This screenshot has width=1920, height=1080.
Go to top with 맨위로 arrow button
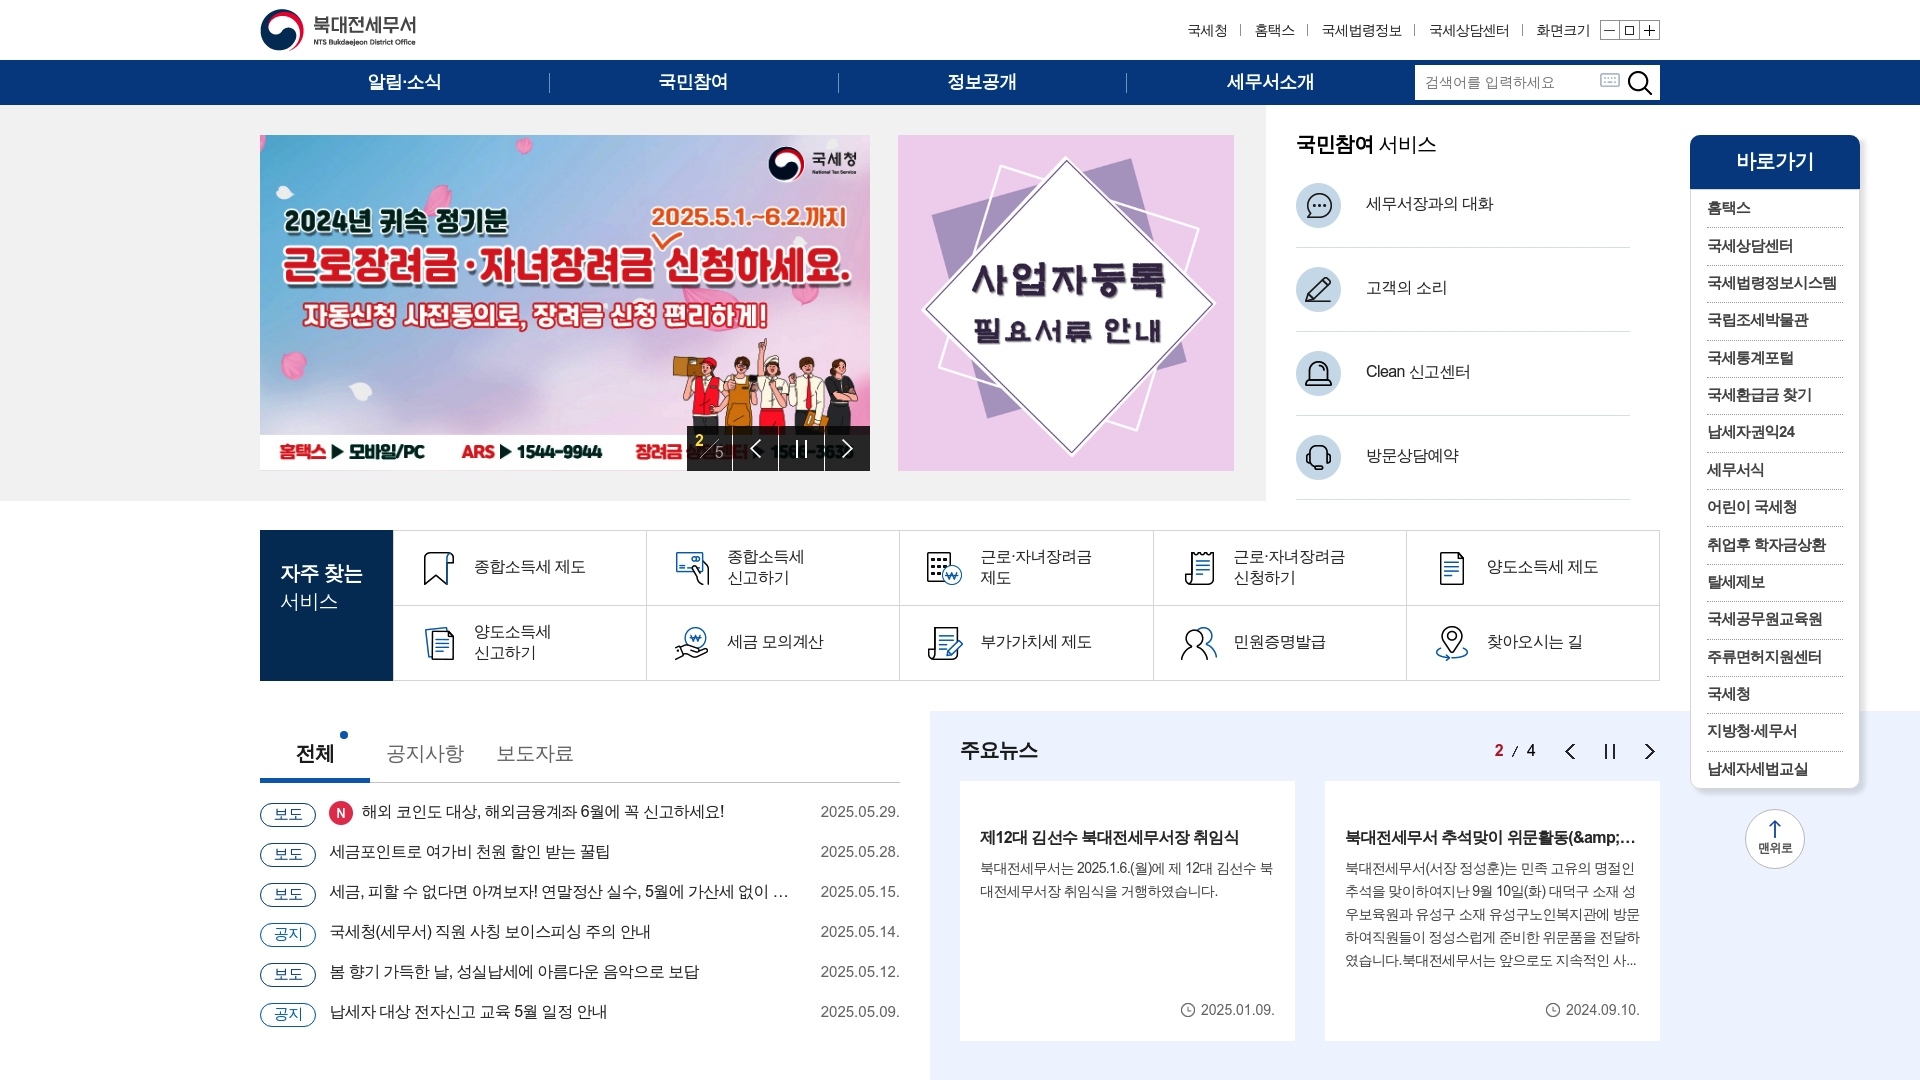[x=1775, y=838]
